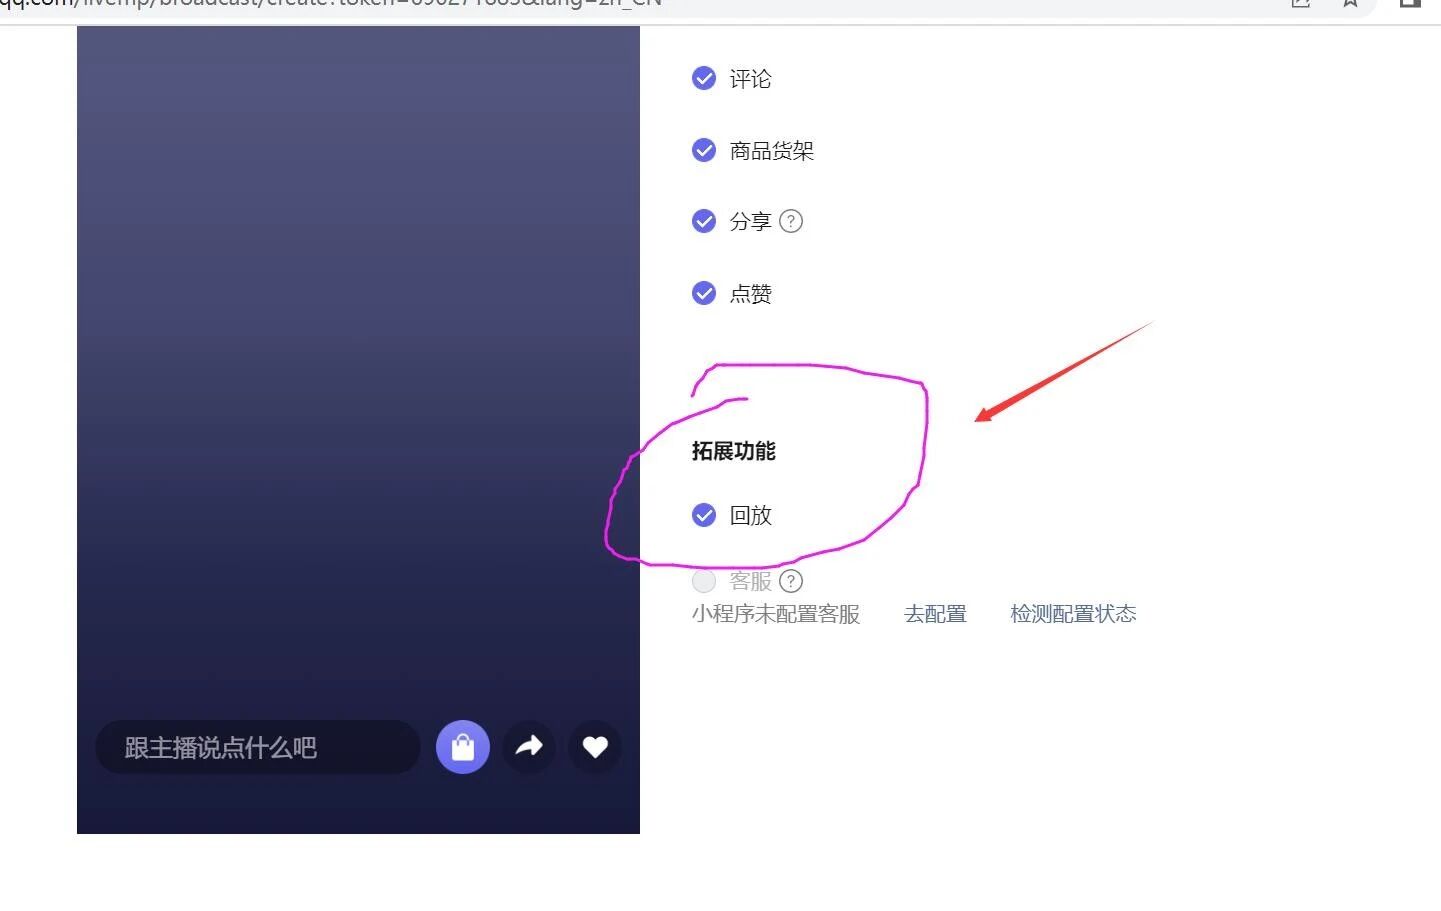
Task: Click the heart like icon in preview
Action: click(595, 747)
